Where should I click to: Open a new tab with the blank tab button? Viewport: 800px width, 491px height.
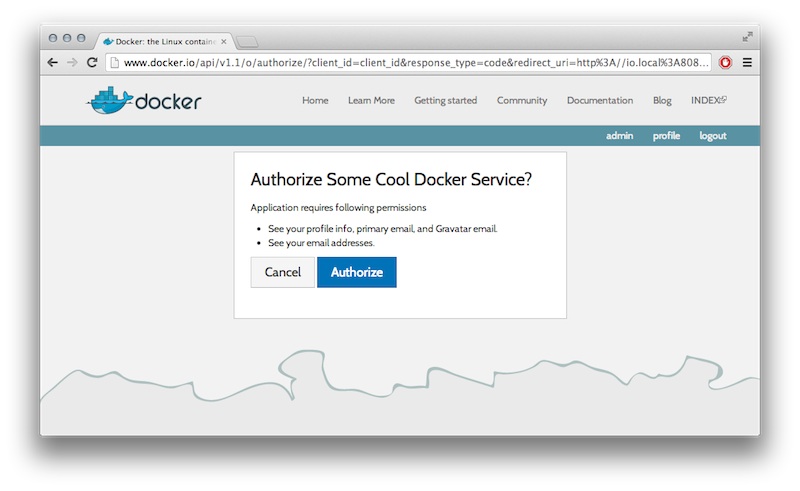coord(247,42)
